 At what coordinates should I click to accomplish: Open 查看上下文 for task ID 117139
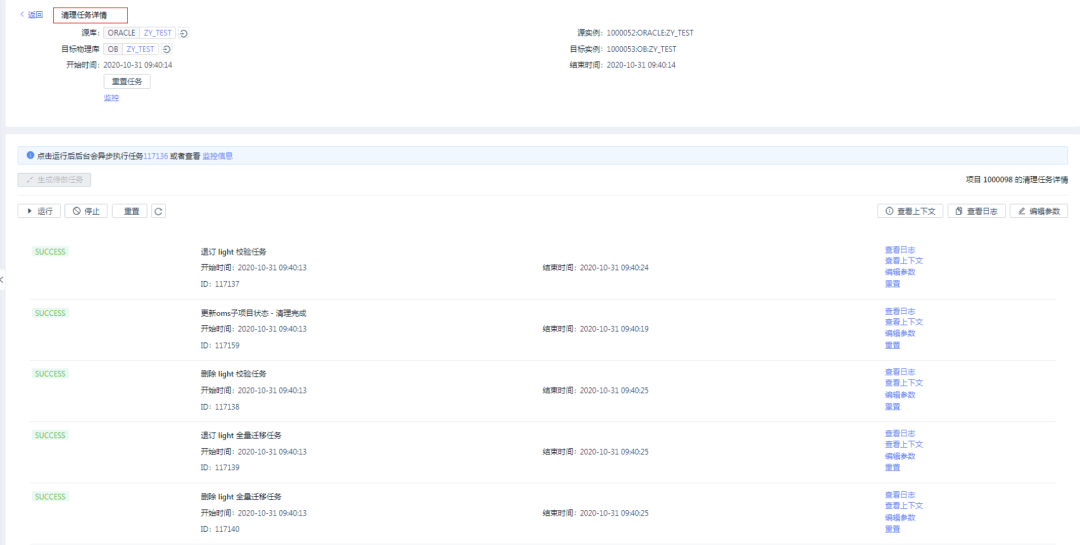click(x=904, y=444)
